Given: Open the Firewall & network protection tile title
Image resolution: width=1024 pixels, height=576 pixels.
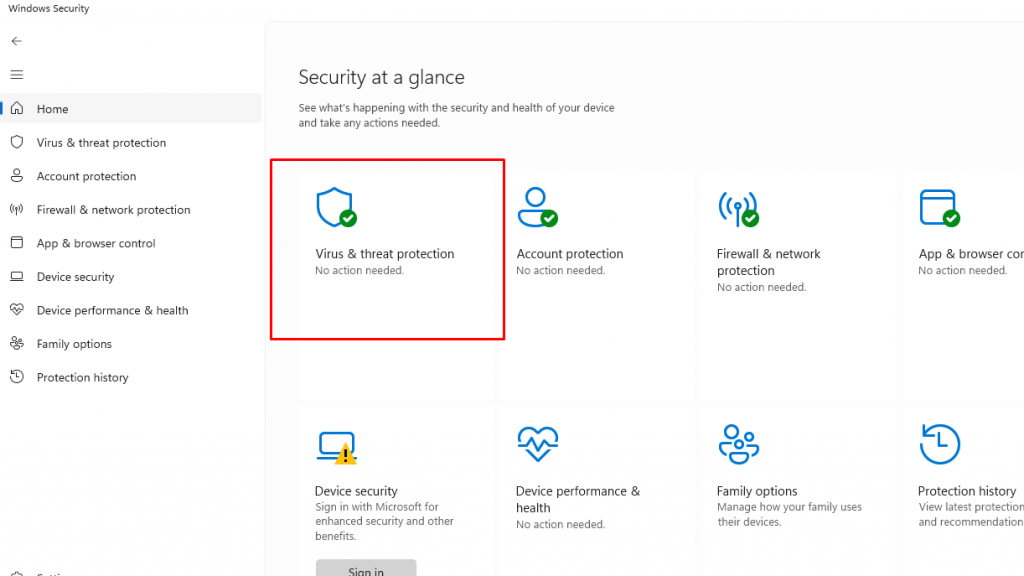Looking at the screenshot, I should point(769,262).
